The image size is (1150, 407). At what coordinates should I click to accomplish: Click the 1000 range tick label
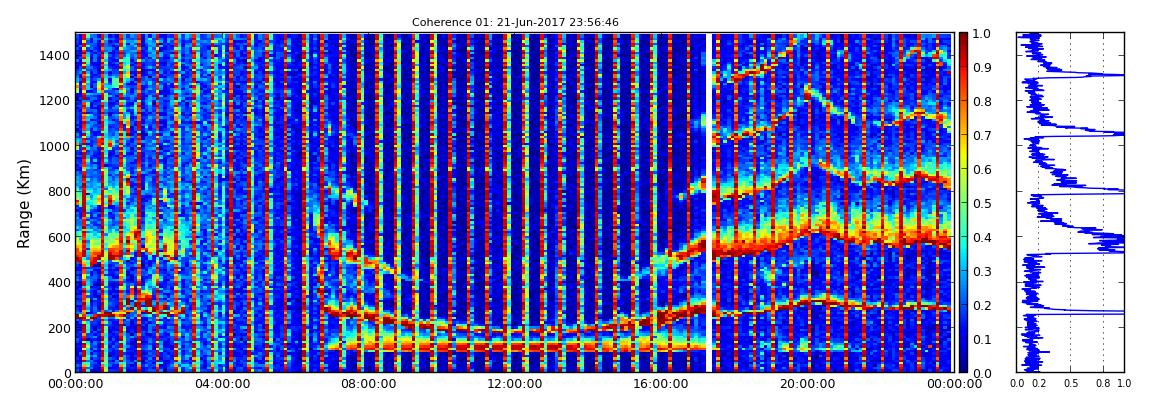pyautogui.click(x=54, y=147)
